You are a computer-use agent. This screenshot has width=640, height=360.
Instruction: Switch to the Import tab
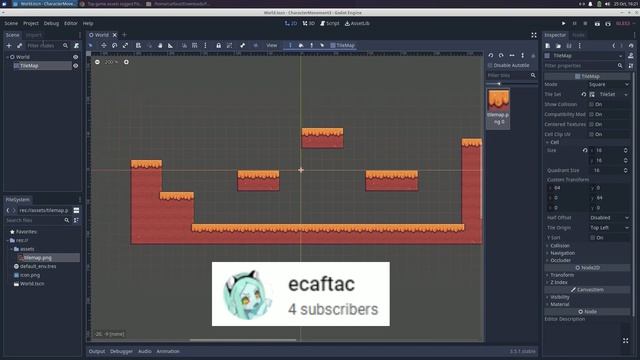click(34, 35)
